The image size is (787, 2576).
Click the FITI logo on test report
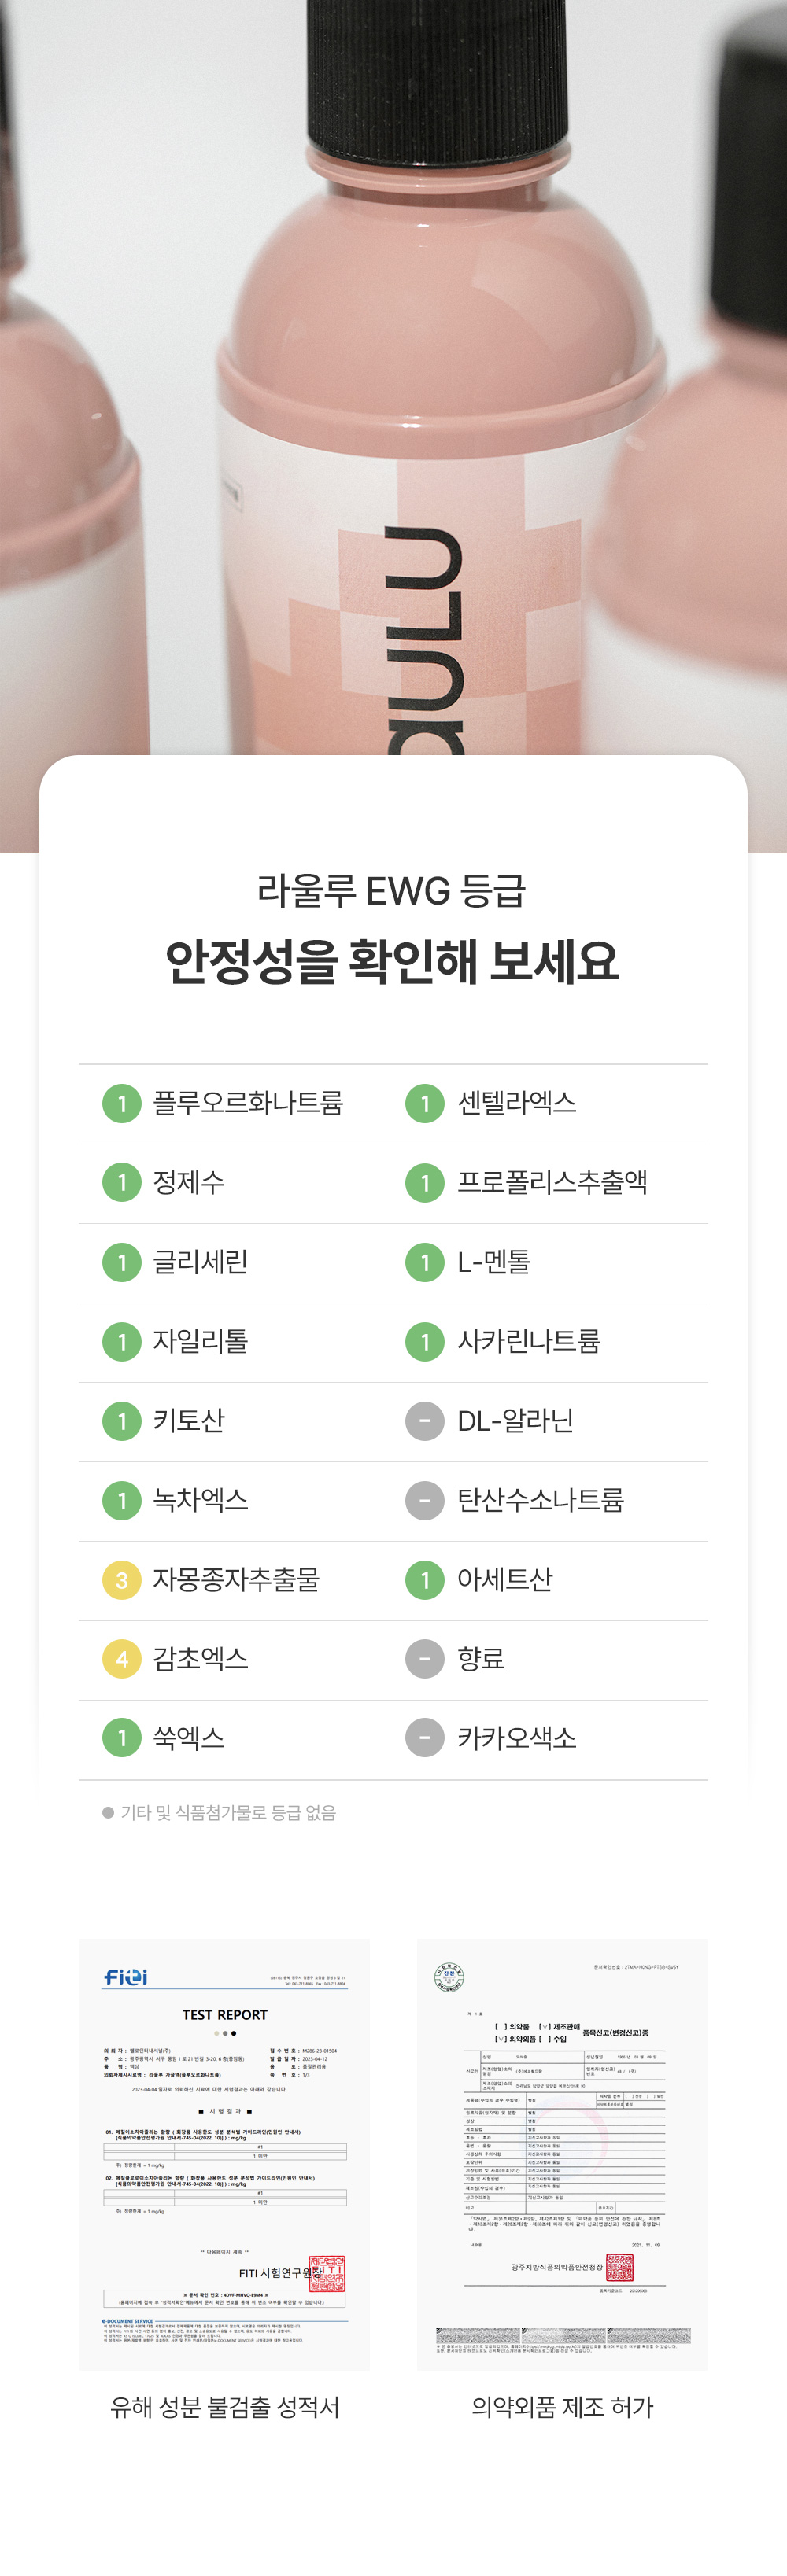pos(126,1977)
